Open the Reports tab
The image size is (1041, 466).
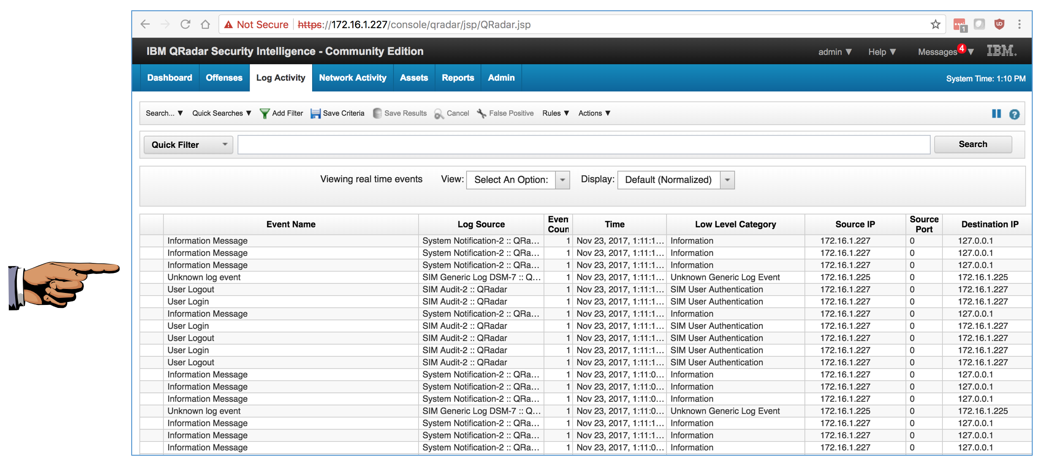click(x=458, y=78)
